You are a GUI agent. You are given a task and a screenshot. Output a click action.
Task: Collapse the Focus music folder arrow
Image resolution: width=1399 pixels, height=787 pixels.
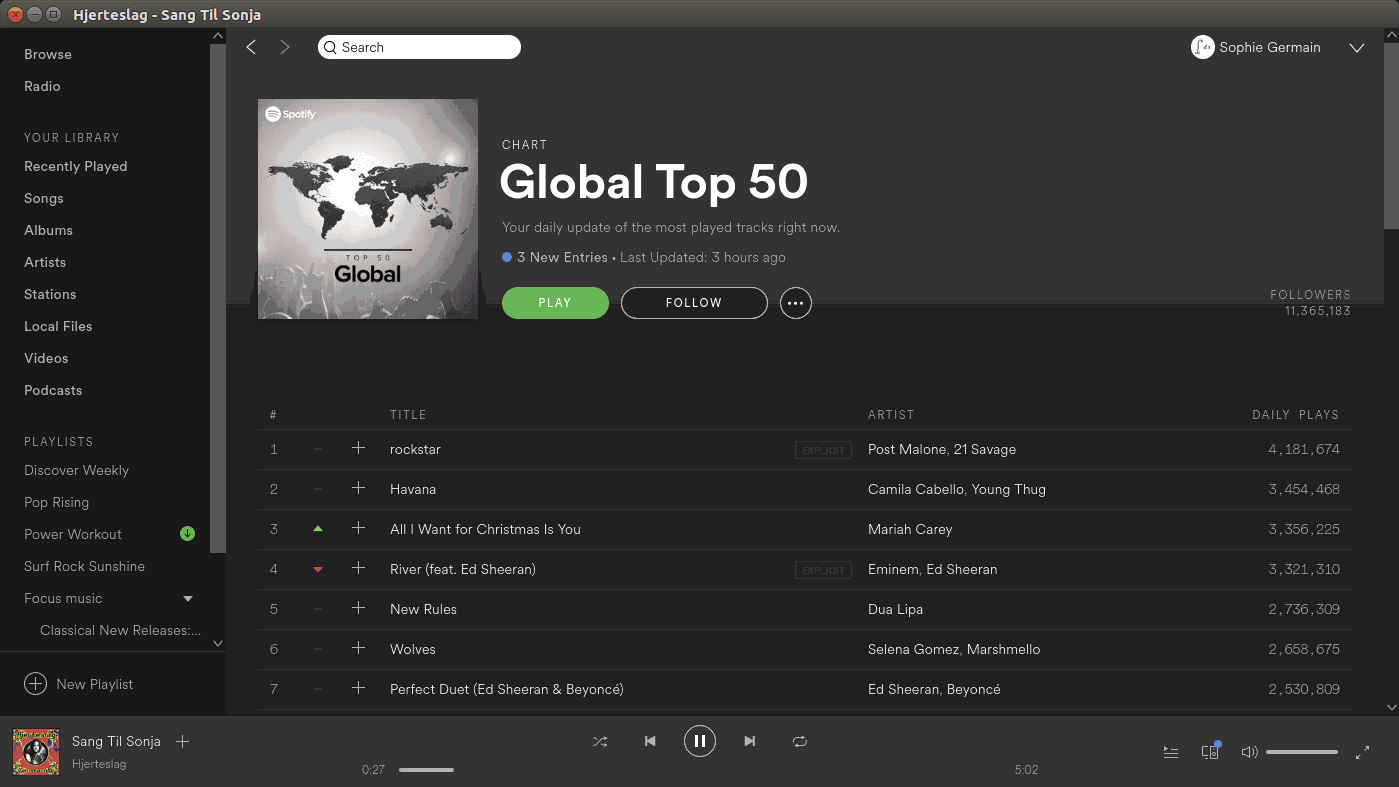click(188, 599)
